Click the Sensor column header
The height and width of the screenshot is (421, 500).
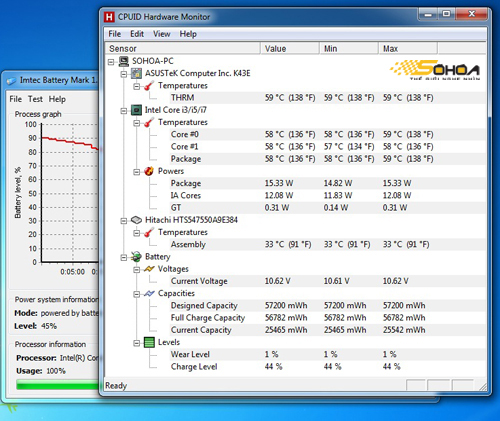(x=182, y=48)
